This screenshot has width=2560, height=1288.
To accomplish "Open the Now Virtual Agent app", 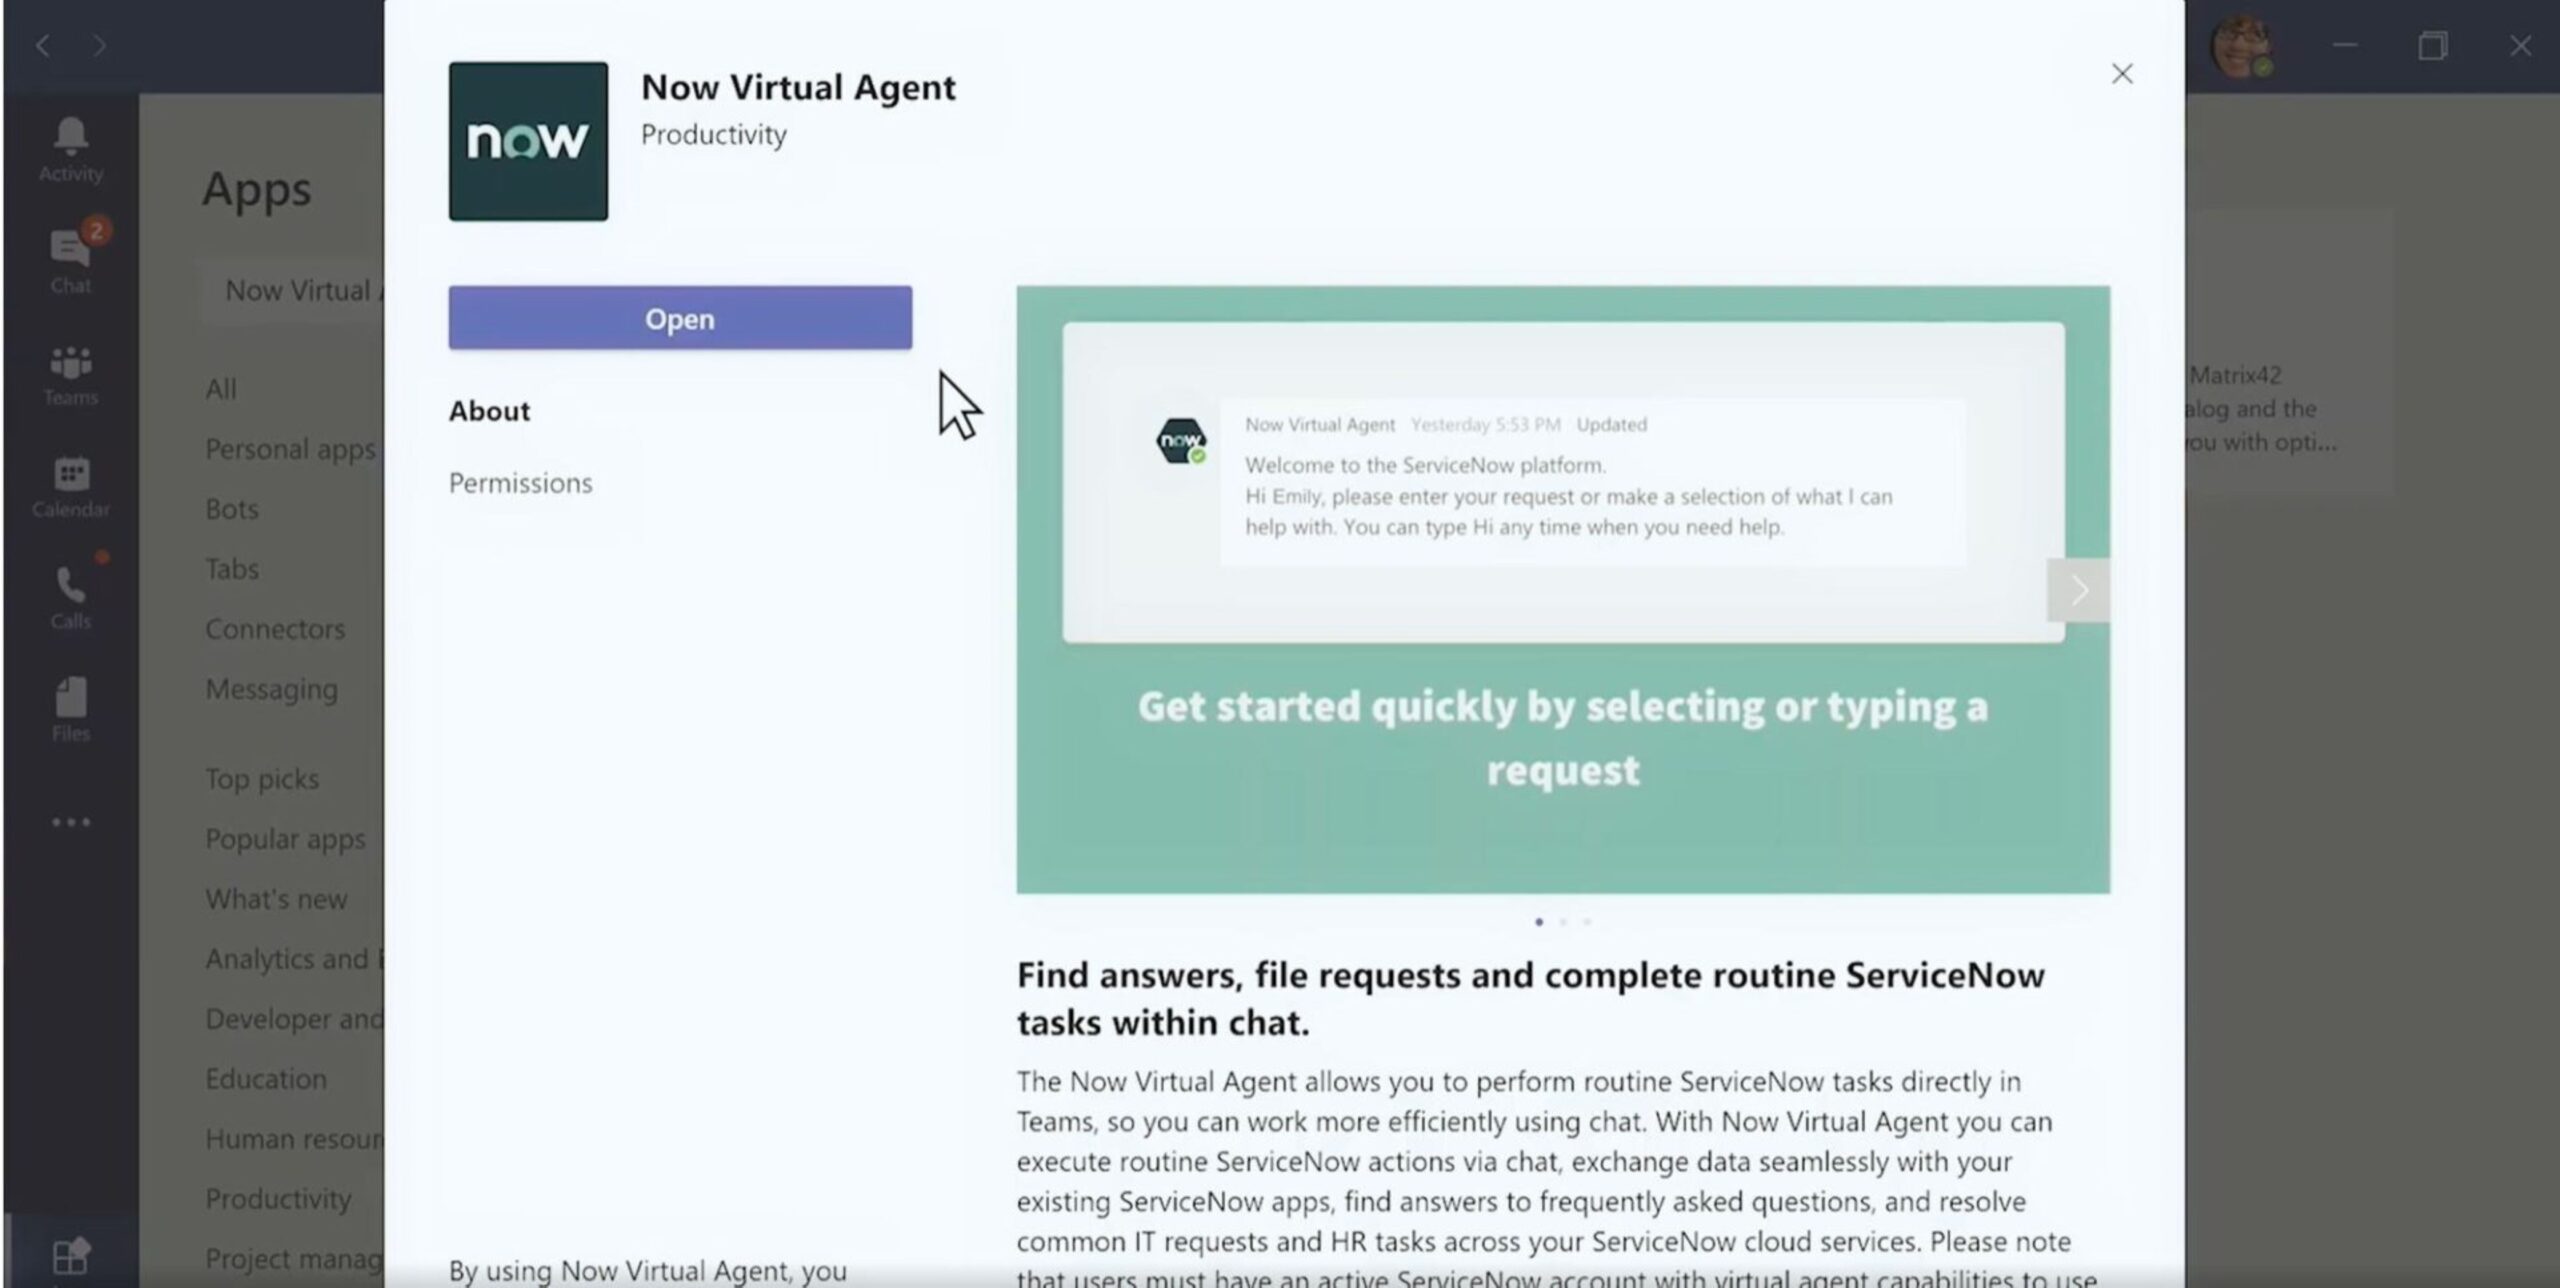I will click(679, 318).
